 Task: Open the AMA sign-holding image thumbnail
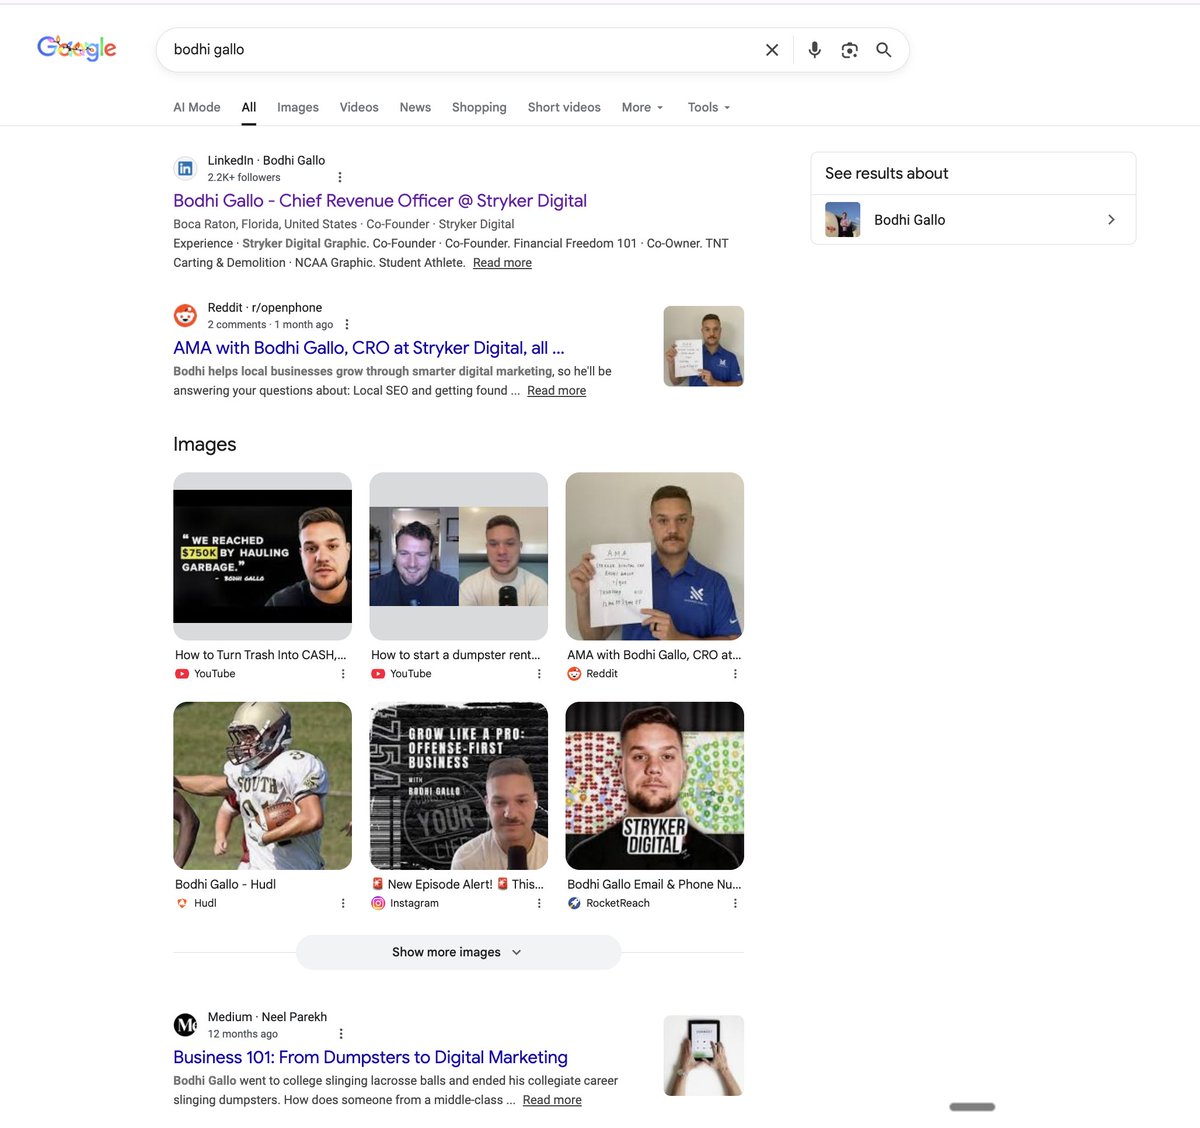tap(654, 556)
